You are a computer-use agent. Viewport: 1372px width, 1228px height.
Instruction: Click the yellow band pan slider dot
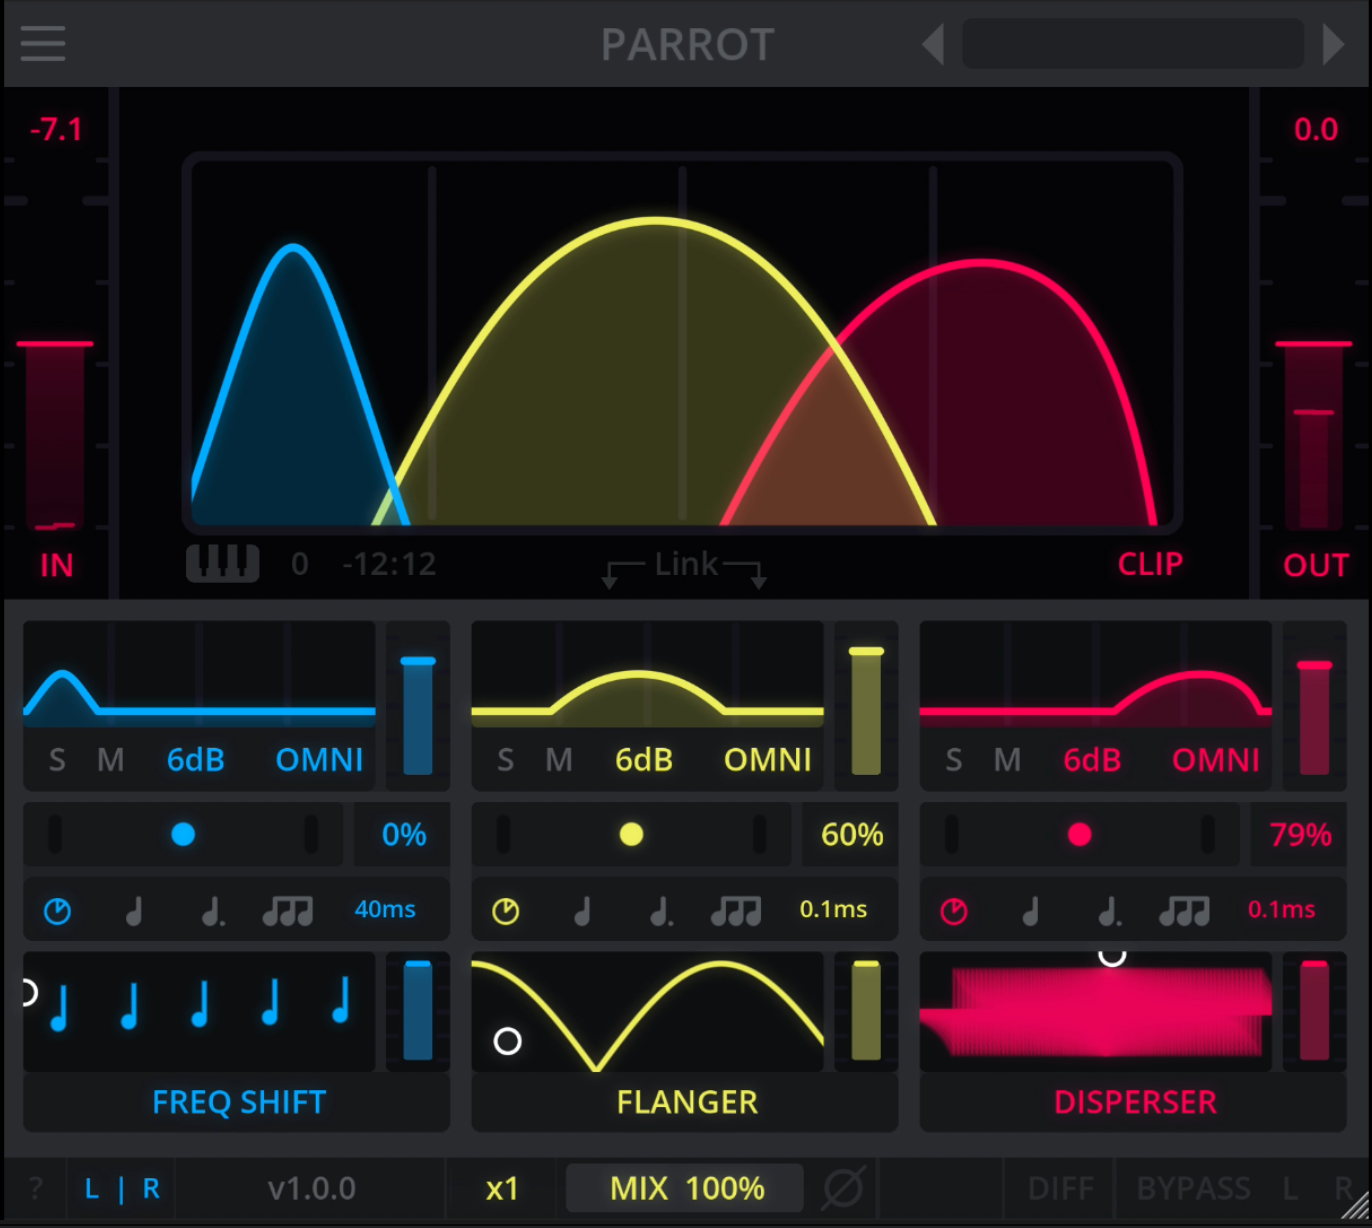click(631, 834)
